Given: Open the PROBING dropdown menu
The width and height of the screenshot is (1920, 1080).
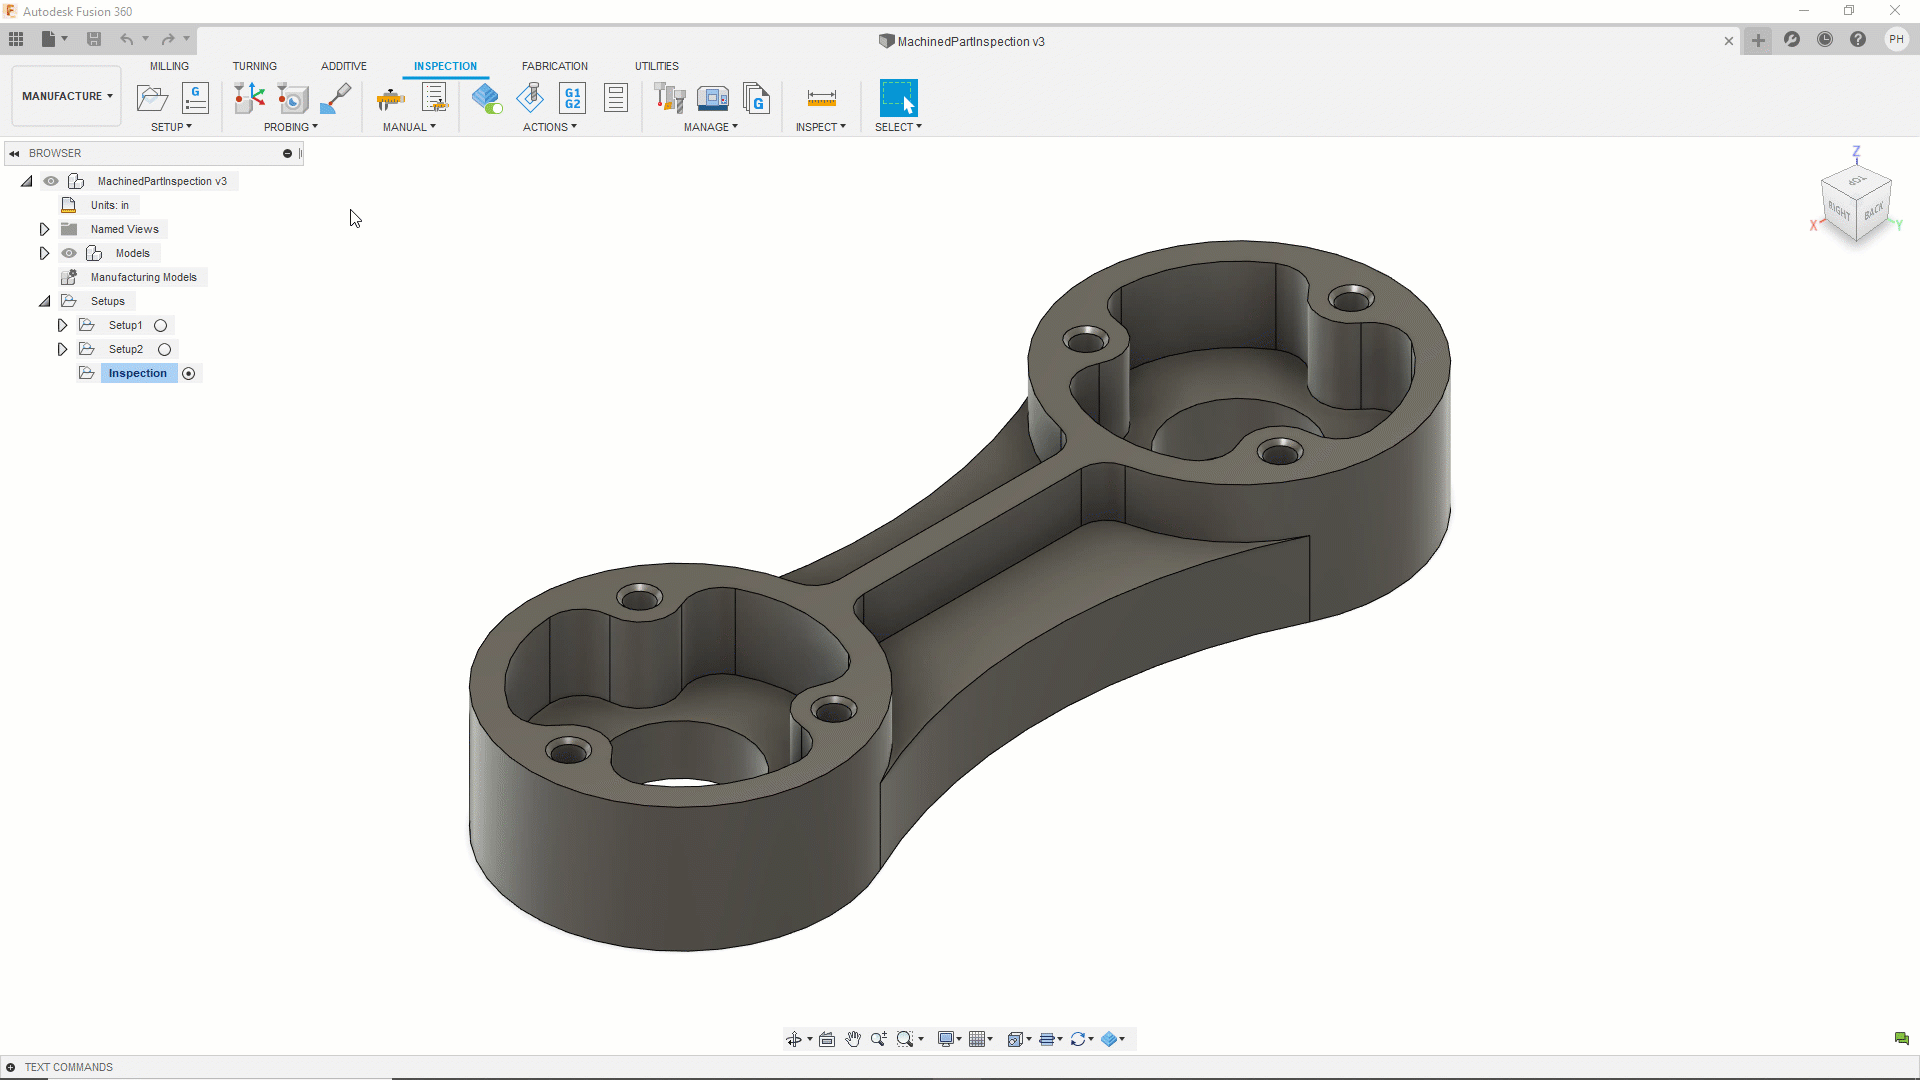Looking at the screenshot, I should tap(290, 127).
